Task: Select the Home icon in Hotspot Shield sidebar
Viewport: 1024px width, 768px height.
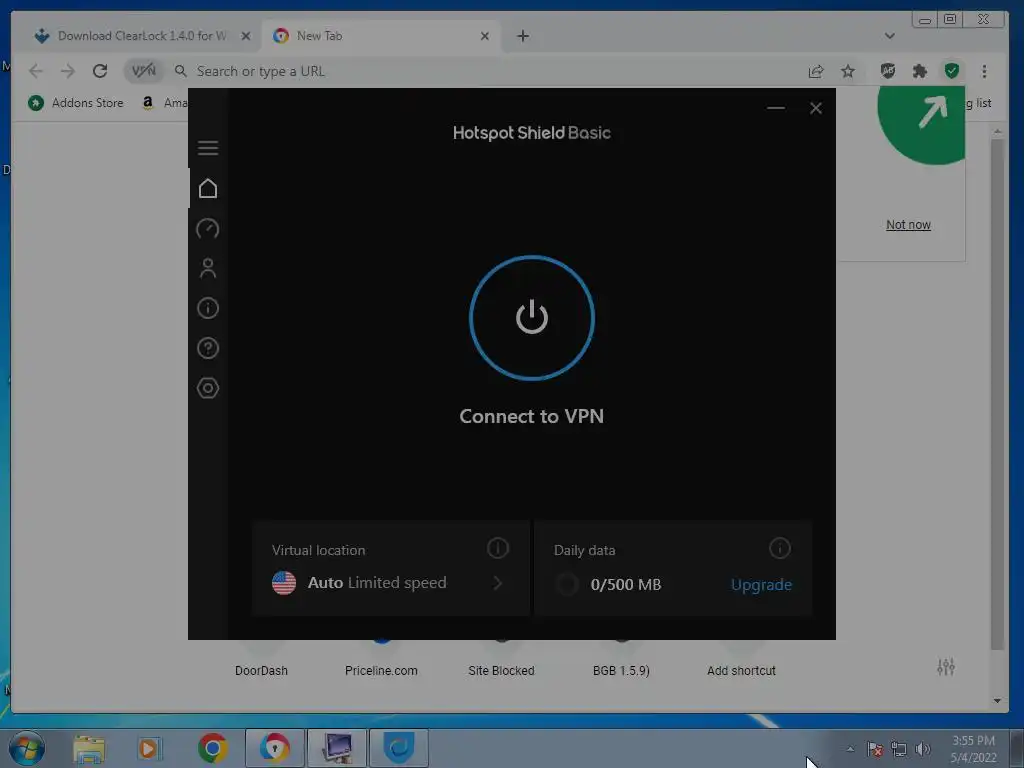Action: (x=208, y=189)
